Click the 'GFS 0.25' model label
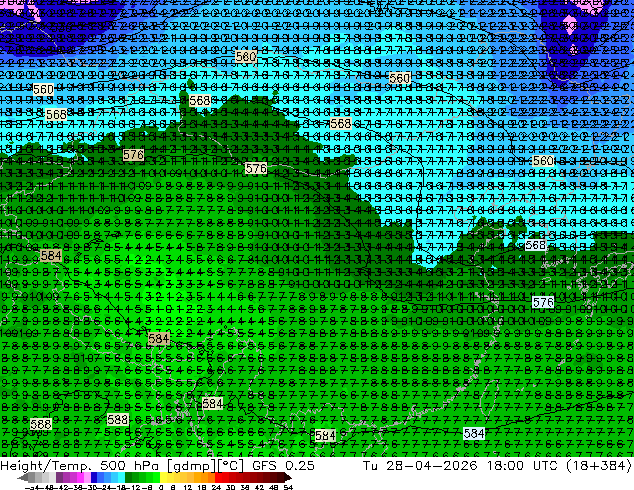 [283, 466]
